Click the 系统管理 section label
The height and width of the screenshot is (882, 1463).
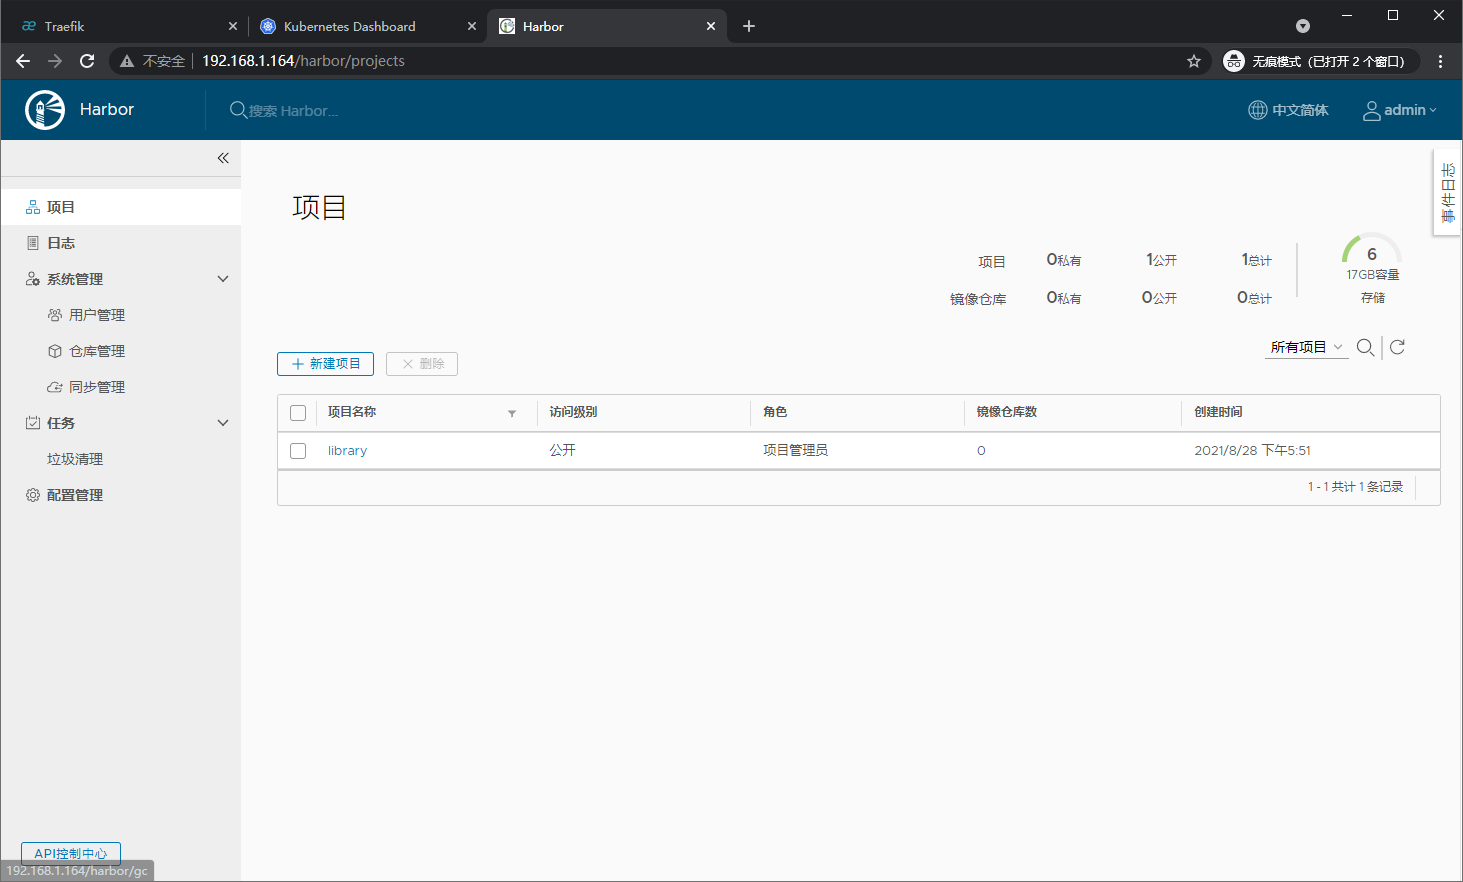[x=75, y=279]
